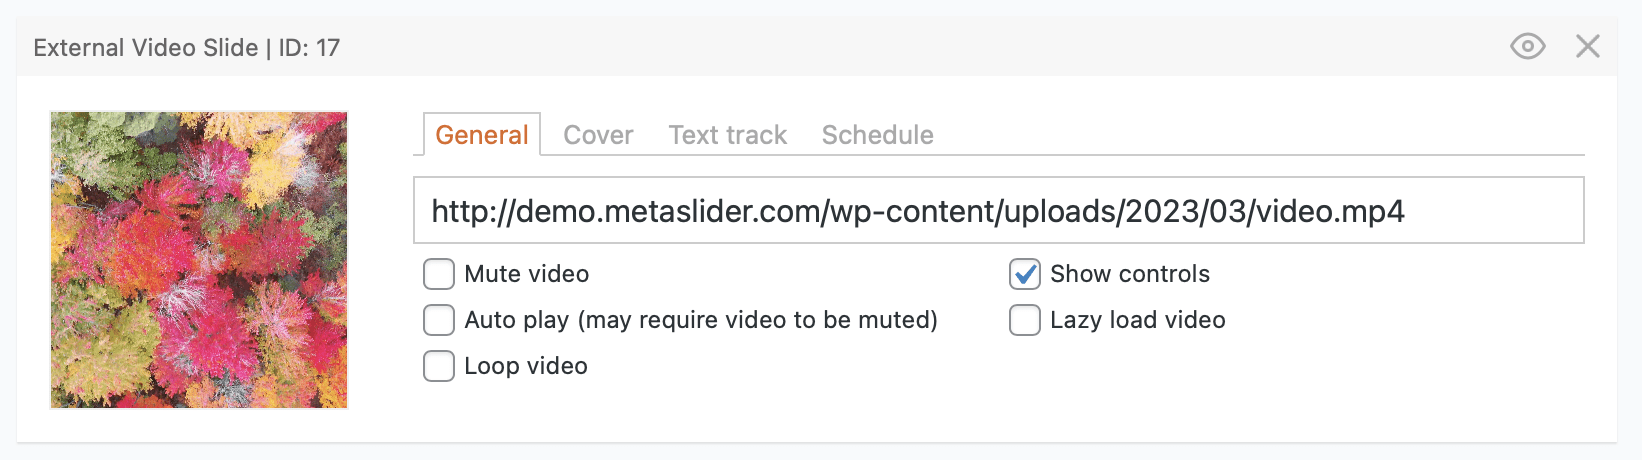Click the gray slide header bar
The height and width of the screenshot is (460, 1642).
point(900,47)
